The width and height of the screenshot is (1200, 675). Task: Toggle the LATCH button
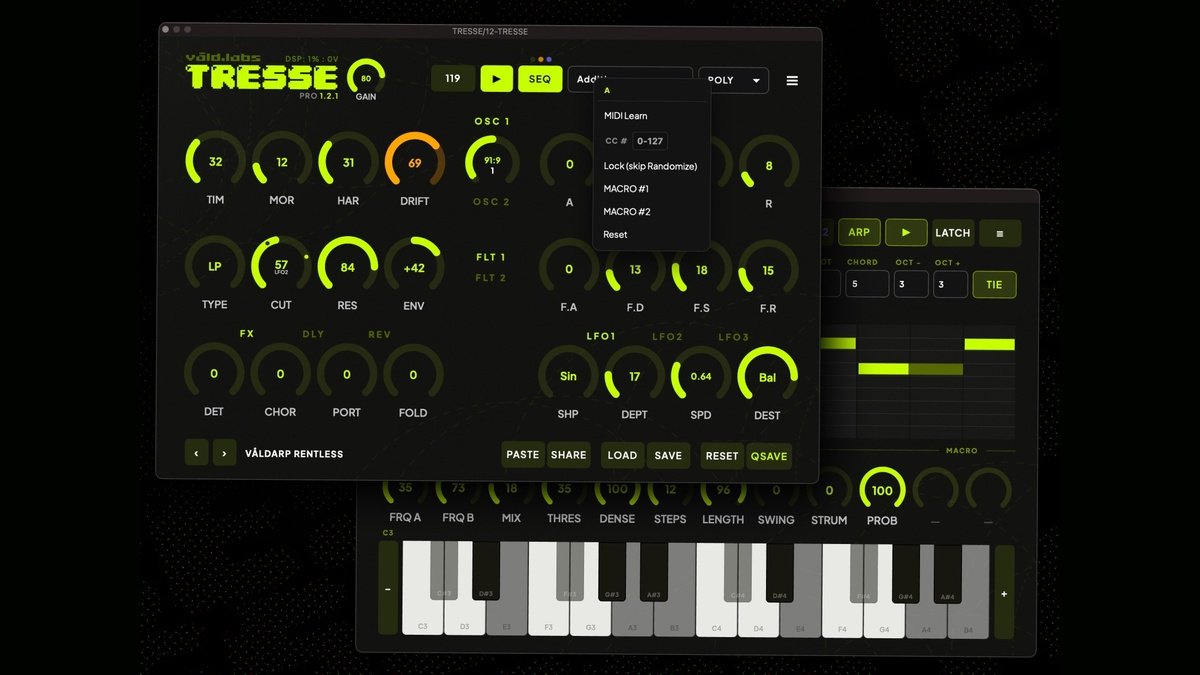[952, 233]
